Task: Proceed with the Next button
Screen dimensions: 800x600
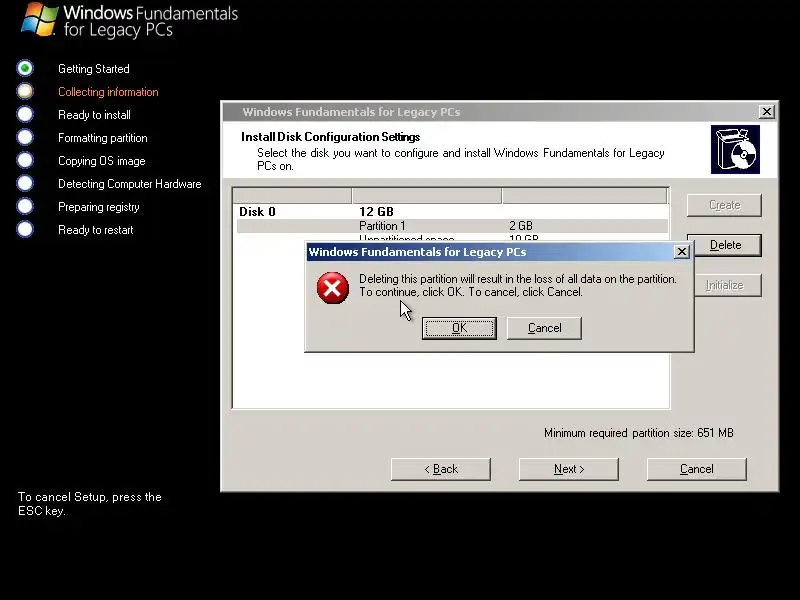Action: [x=569, y=469]
